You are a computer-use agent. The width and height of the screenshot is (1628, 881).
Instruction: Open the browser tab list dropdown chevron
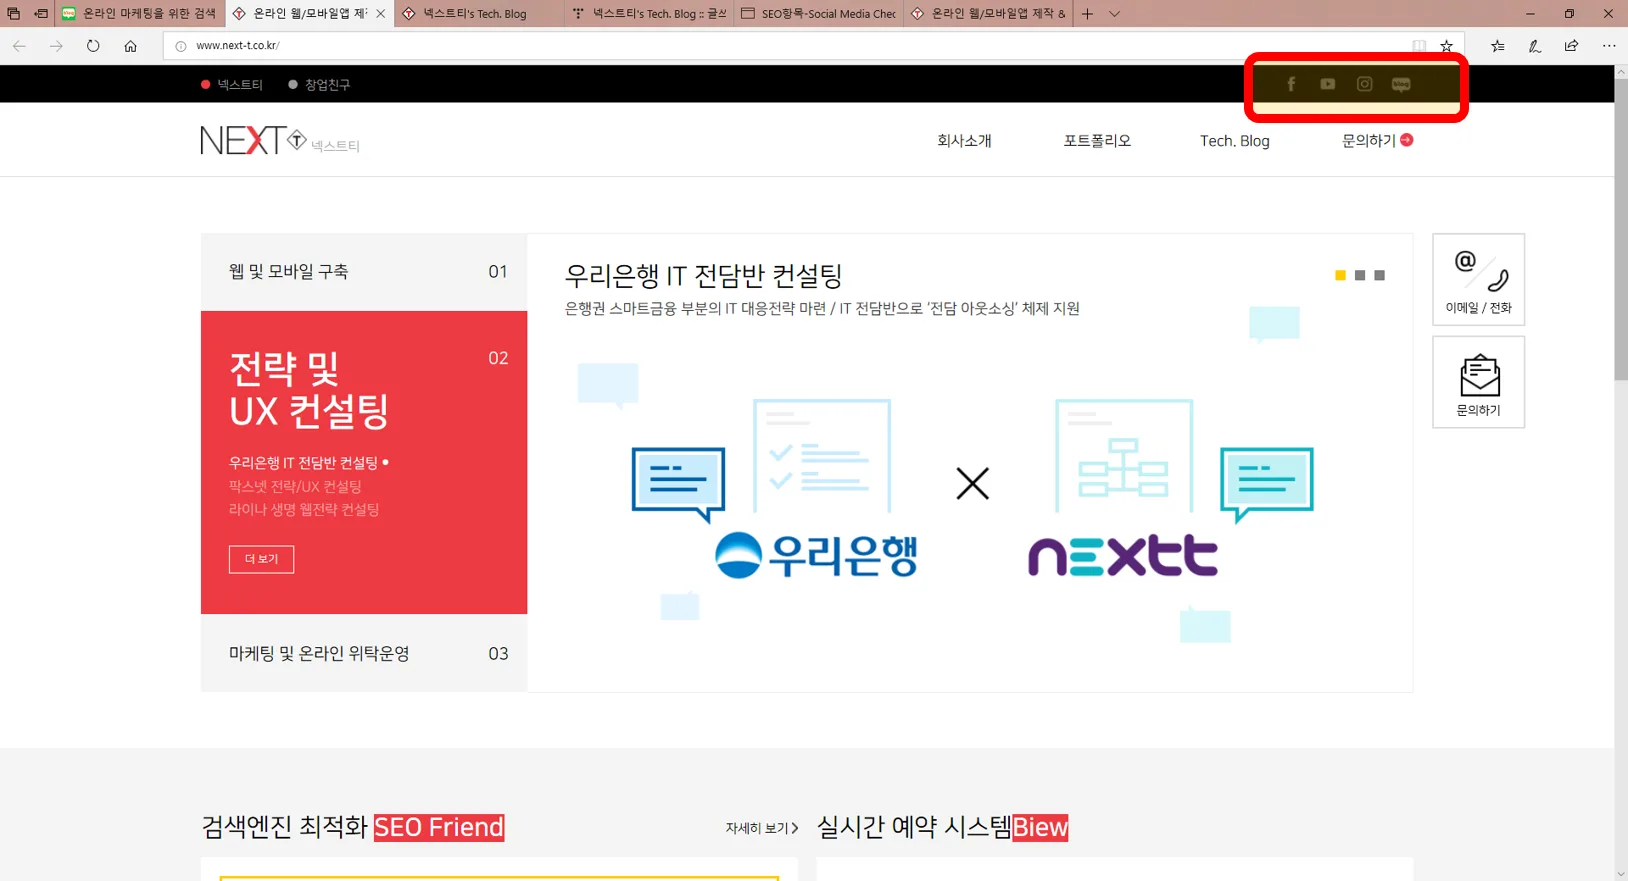[x=1114, y=14]
